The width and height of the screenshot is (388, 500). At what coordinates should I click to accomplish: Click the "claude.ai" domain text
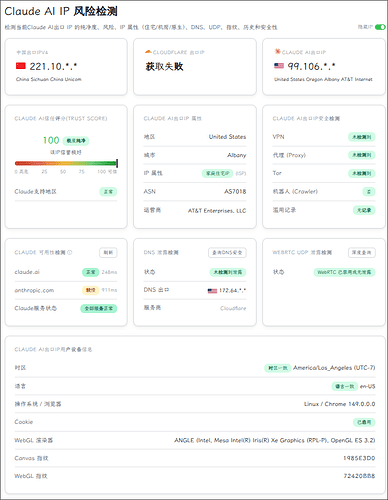pyautogui.click(x=27, y=272)
